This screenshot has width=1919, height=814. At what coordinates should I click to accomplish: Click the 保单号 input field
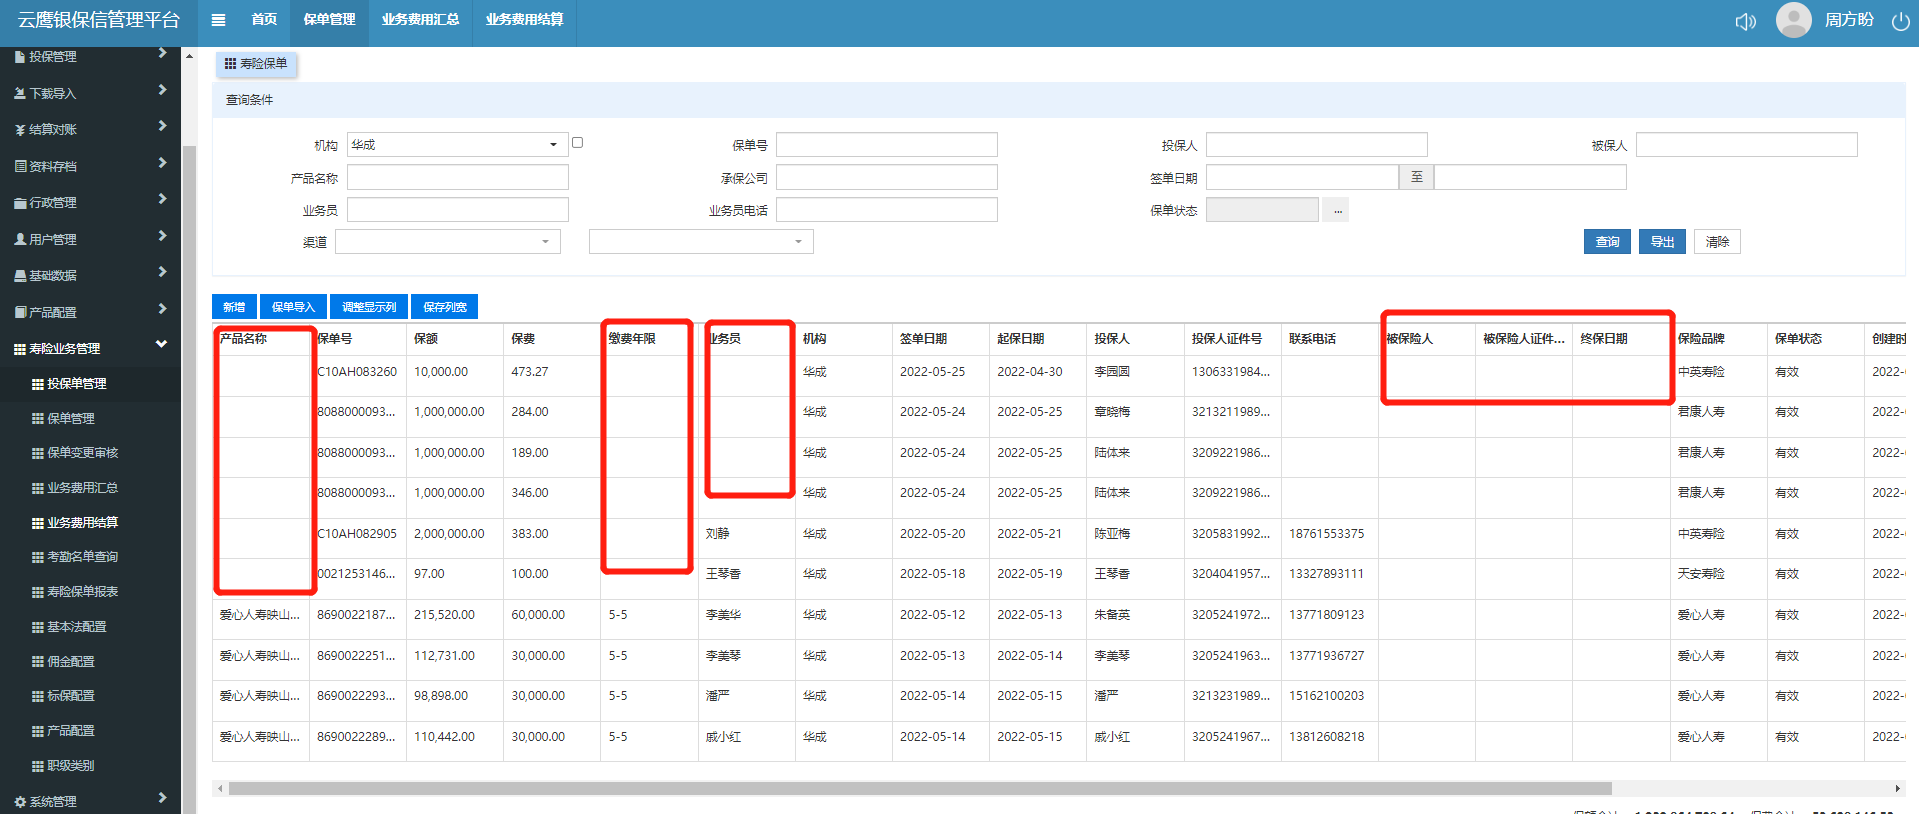coord(886,145)
